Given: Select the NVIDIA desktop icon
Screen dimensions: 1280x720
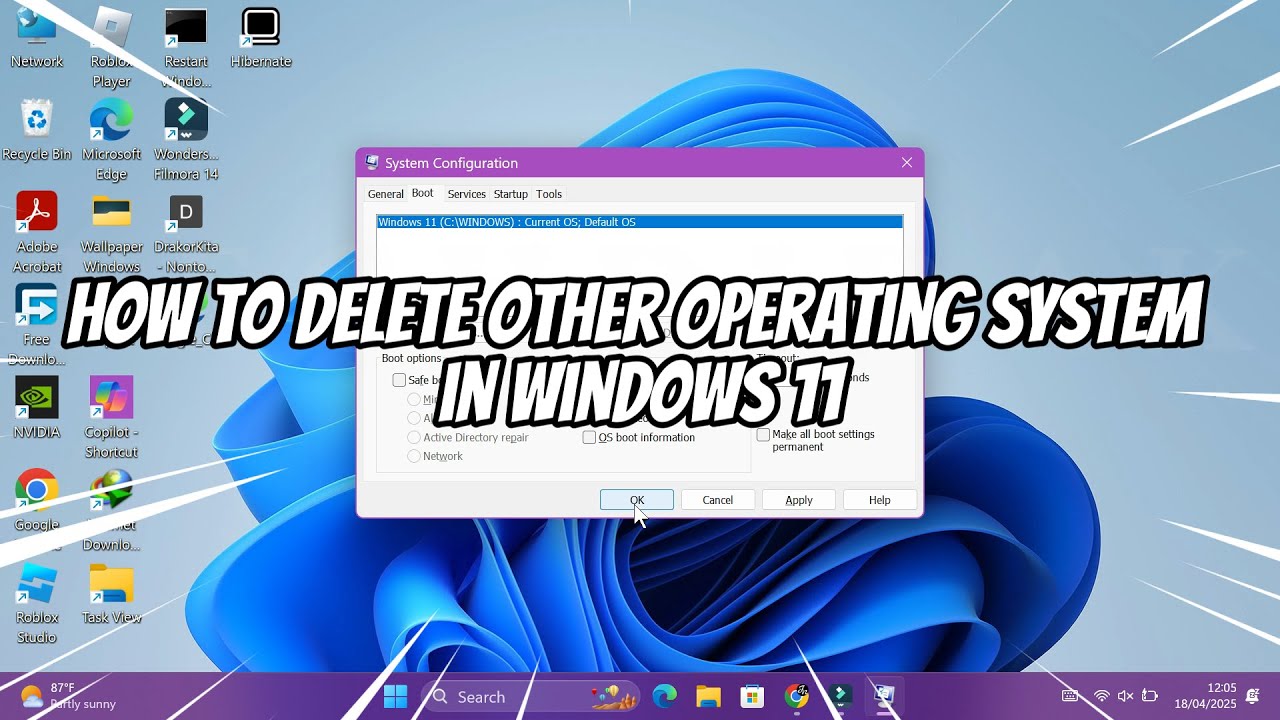Looking at the screenshot, I should (x=37, y=409).
